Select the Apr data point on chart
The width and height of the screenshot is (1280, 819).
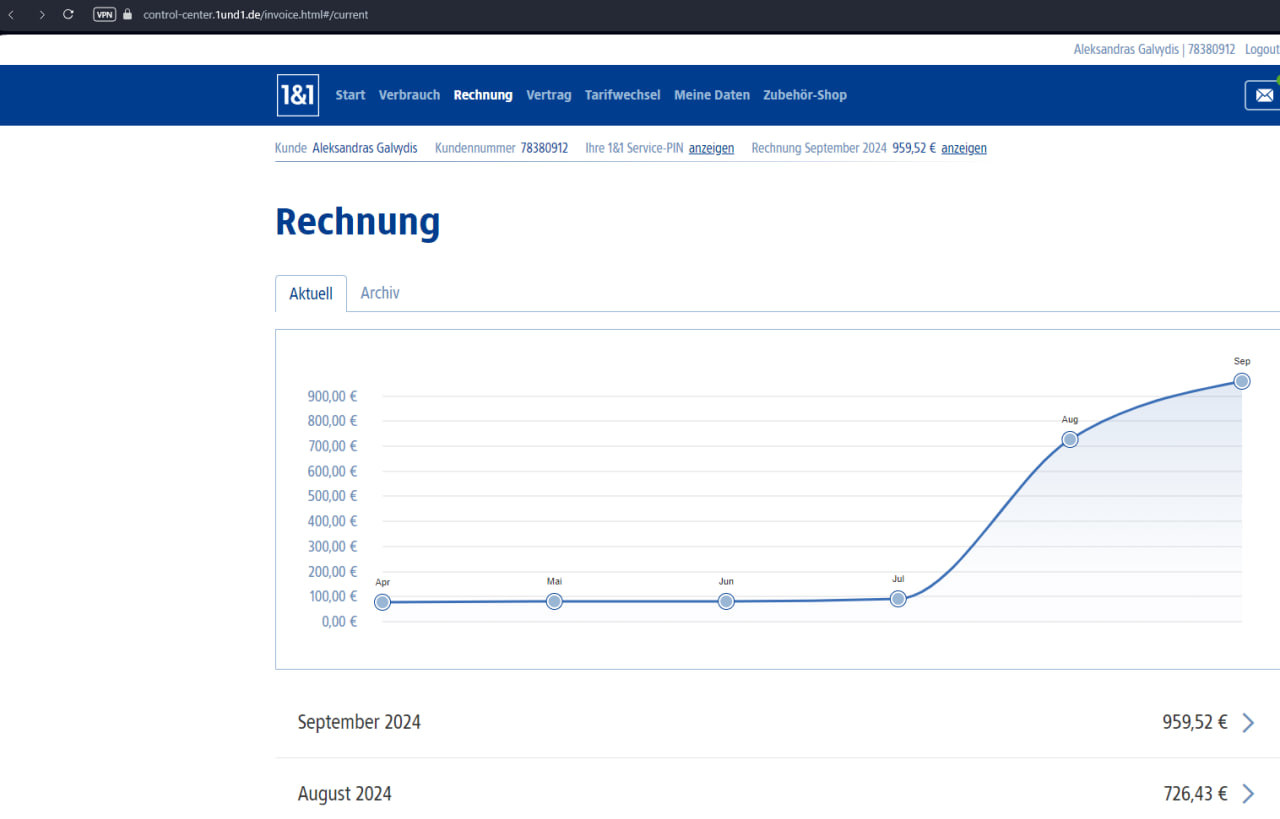click(382, 602)
